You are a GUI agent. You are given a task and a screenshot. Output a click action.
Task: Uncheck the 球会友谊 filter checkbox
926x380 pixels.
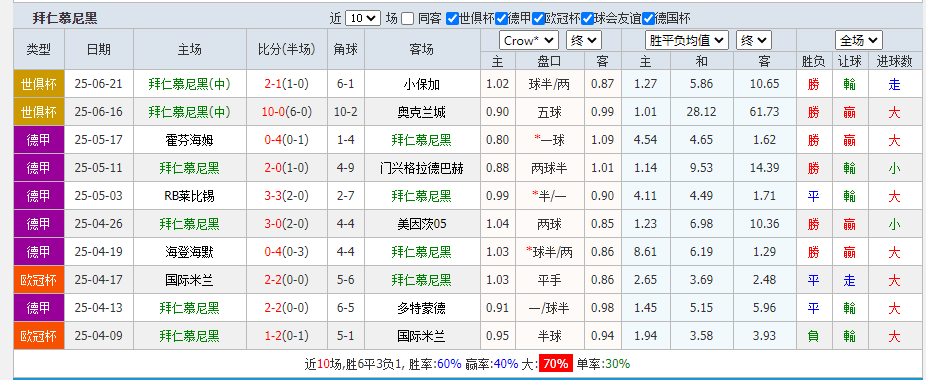click(x=587, y=18)
